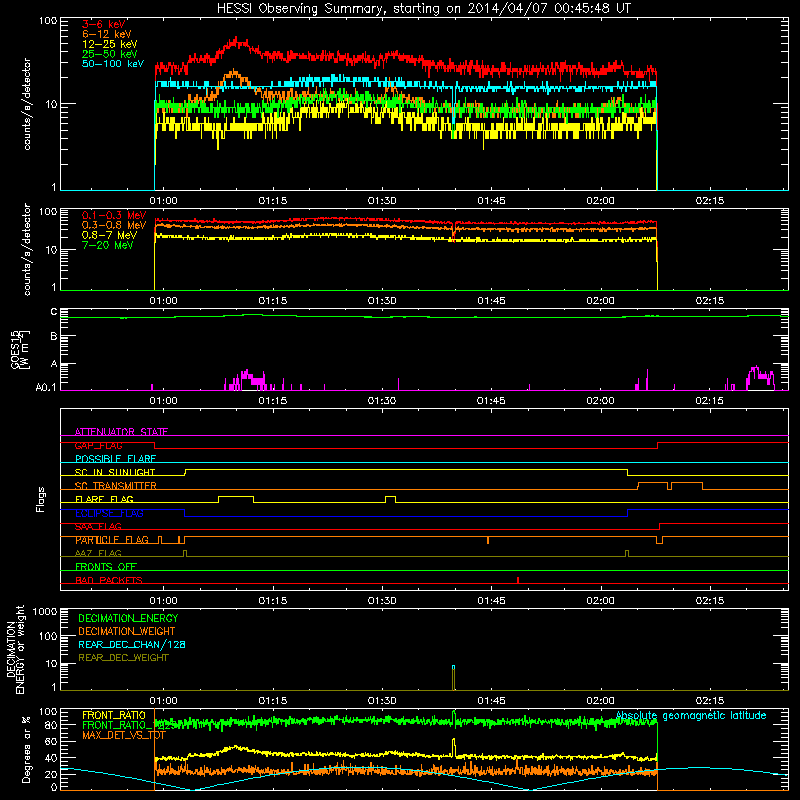Select the REAR_DEC_WEIGHT legend label

(x=123, y=658)
